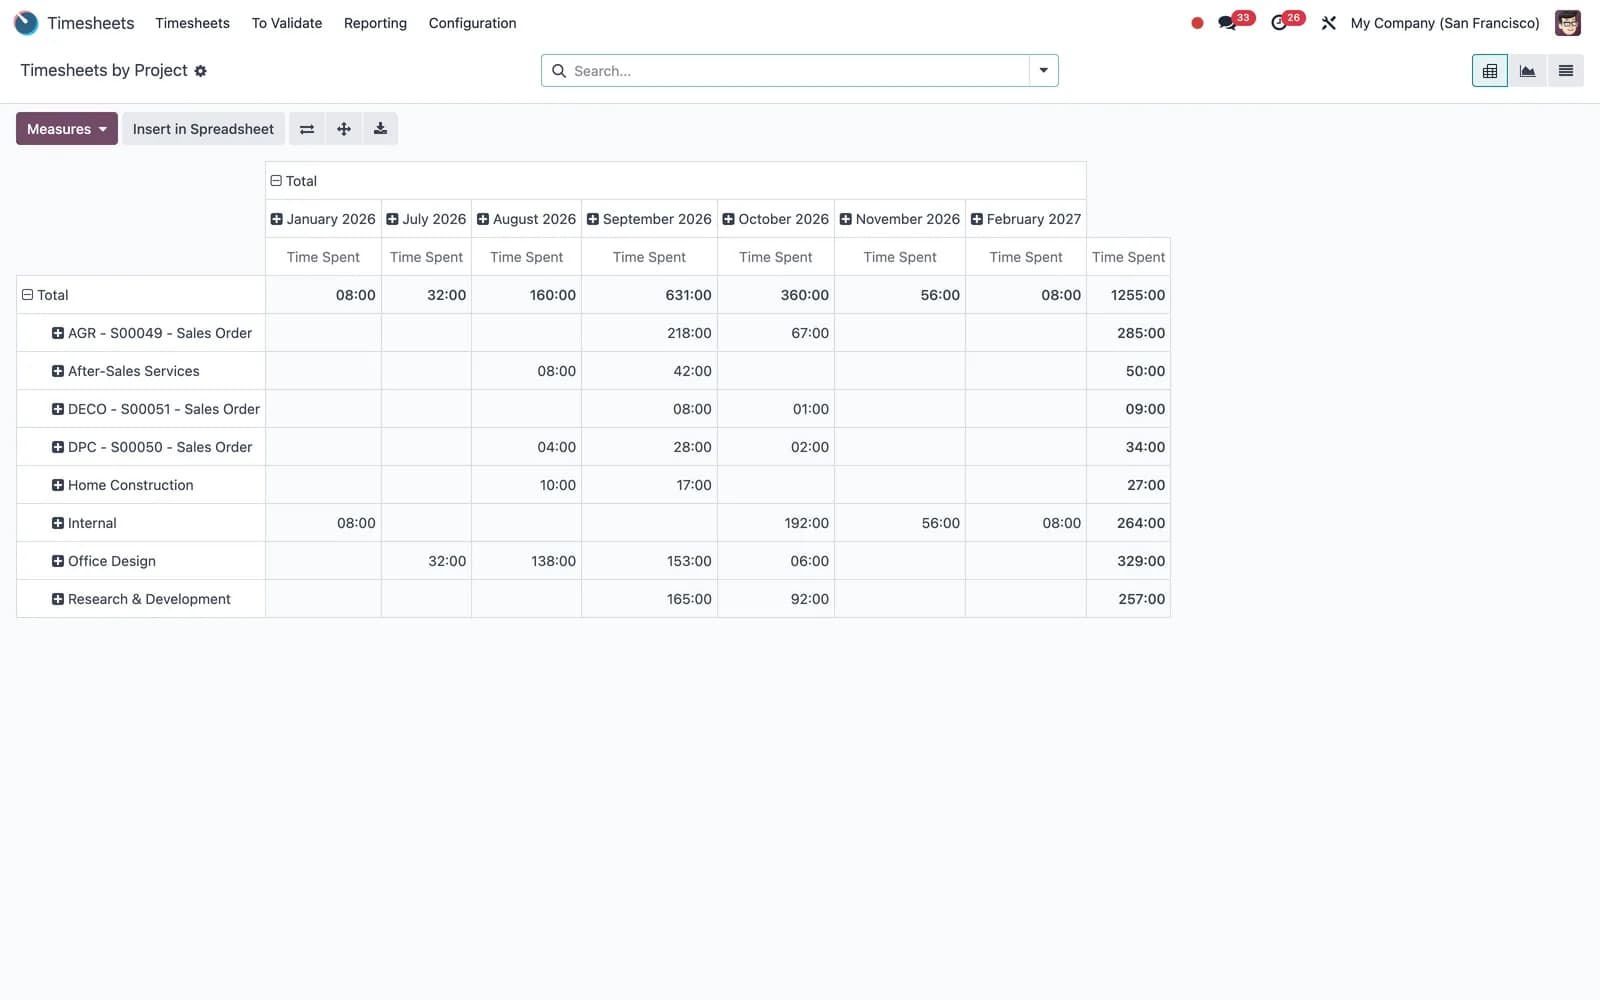This screenshot has height=1000, width=1600.
Task: Open the search options dropdown toggle
Action: coord(1043,71)
